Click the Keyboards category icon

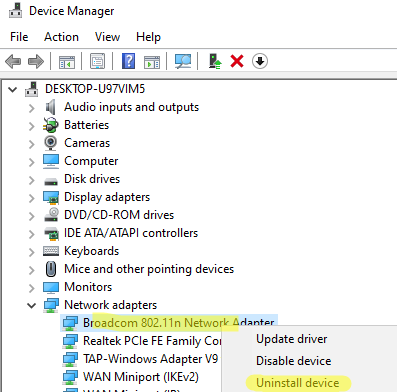[51, 251]
